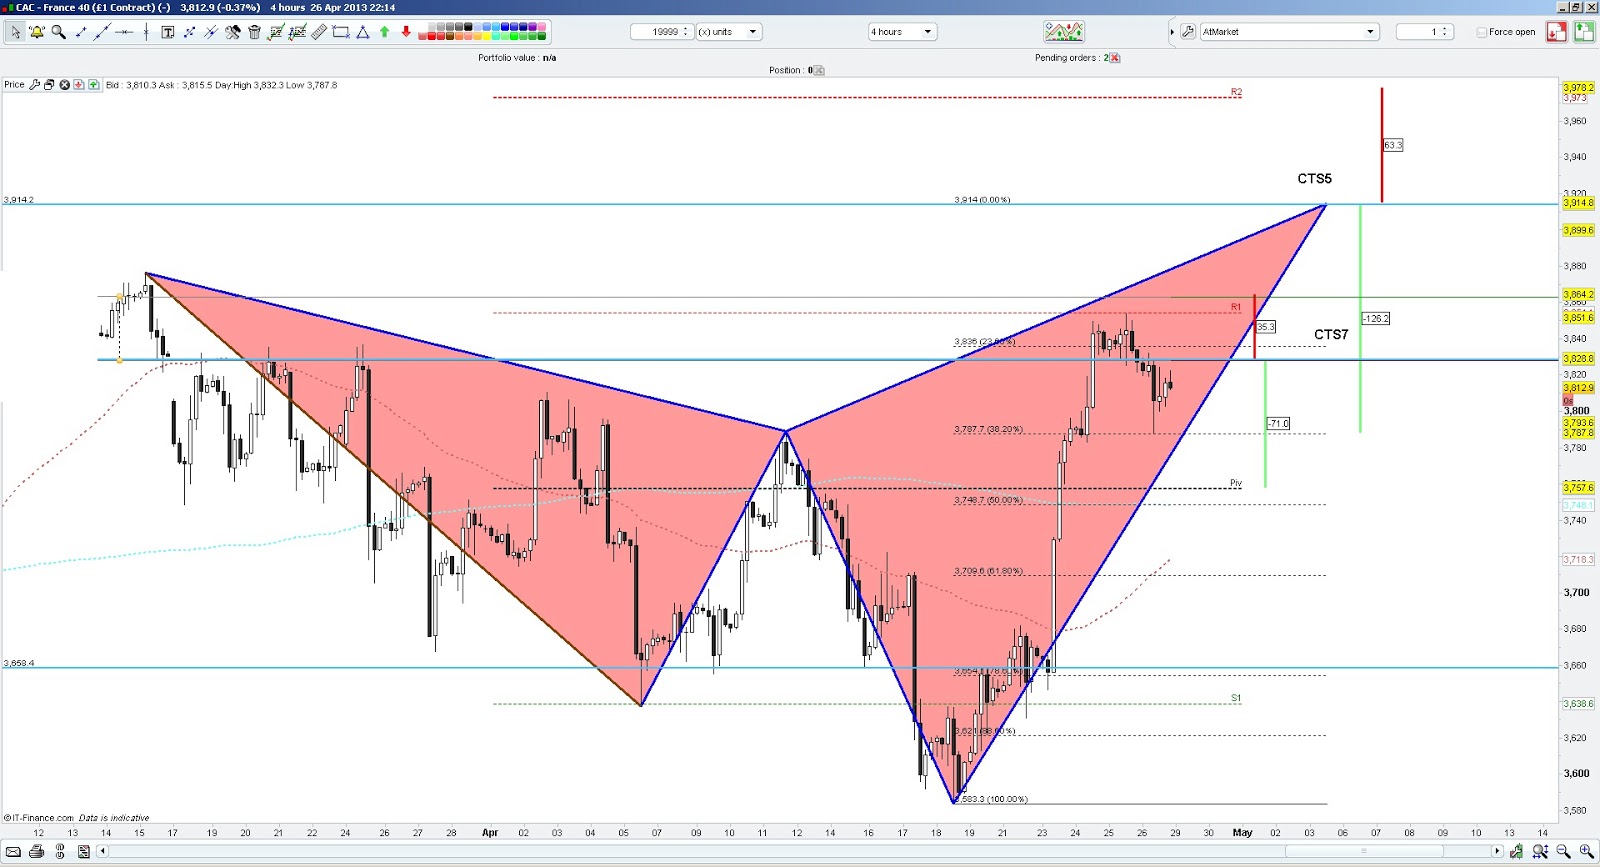Open the hammer and wrench object settings
Image resolution: width=1600 pixels, height=867 pixels.
(233, 32)
